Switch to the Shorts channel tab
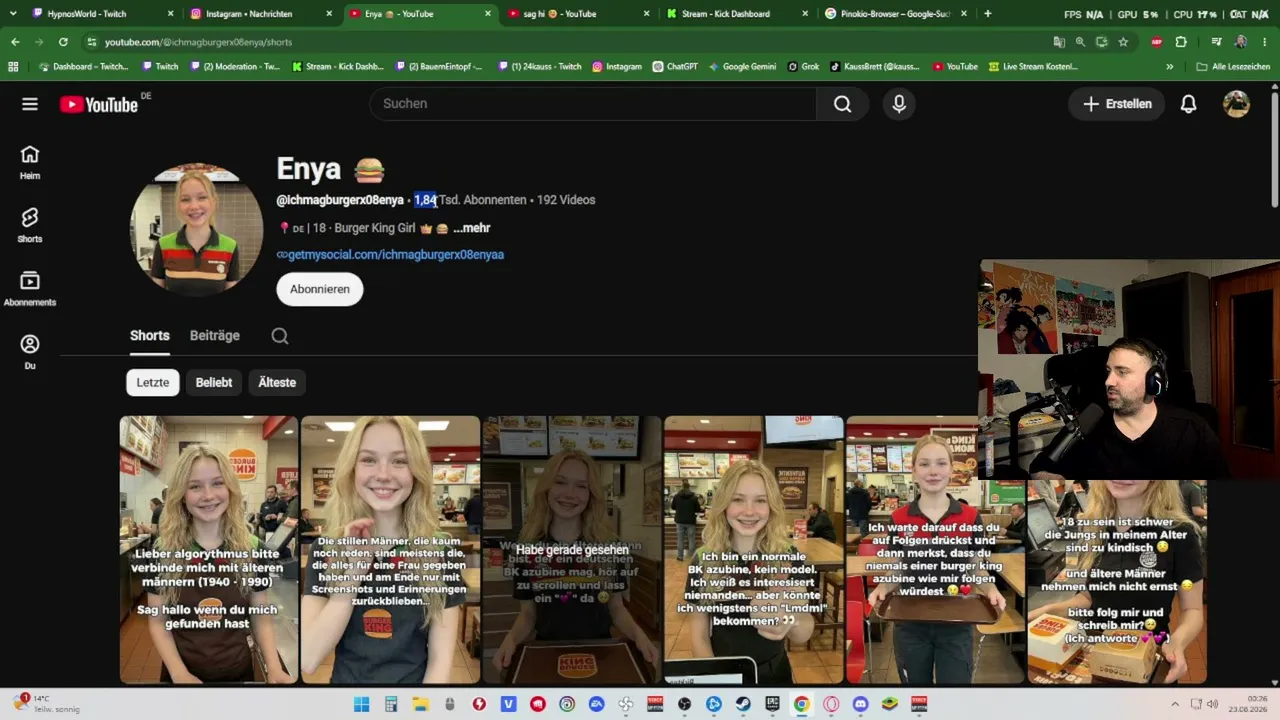Screen dimensions: 1280x720 pos(150,336)
